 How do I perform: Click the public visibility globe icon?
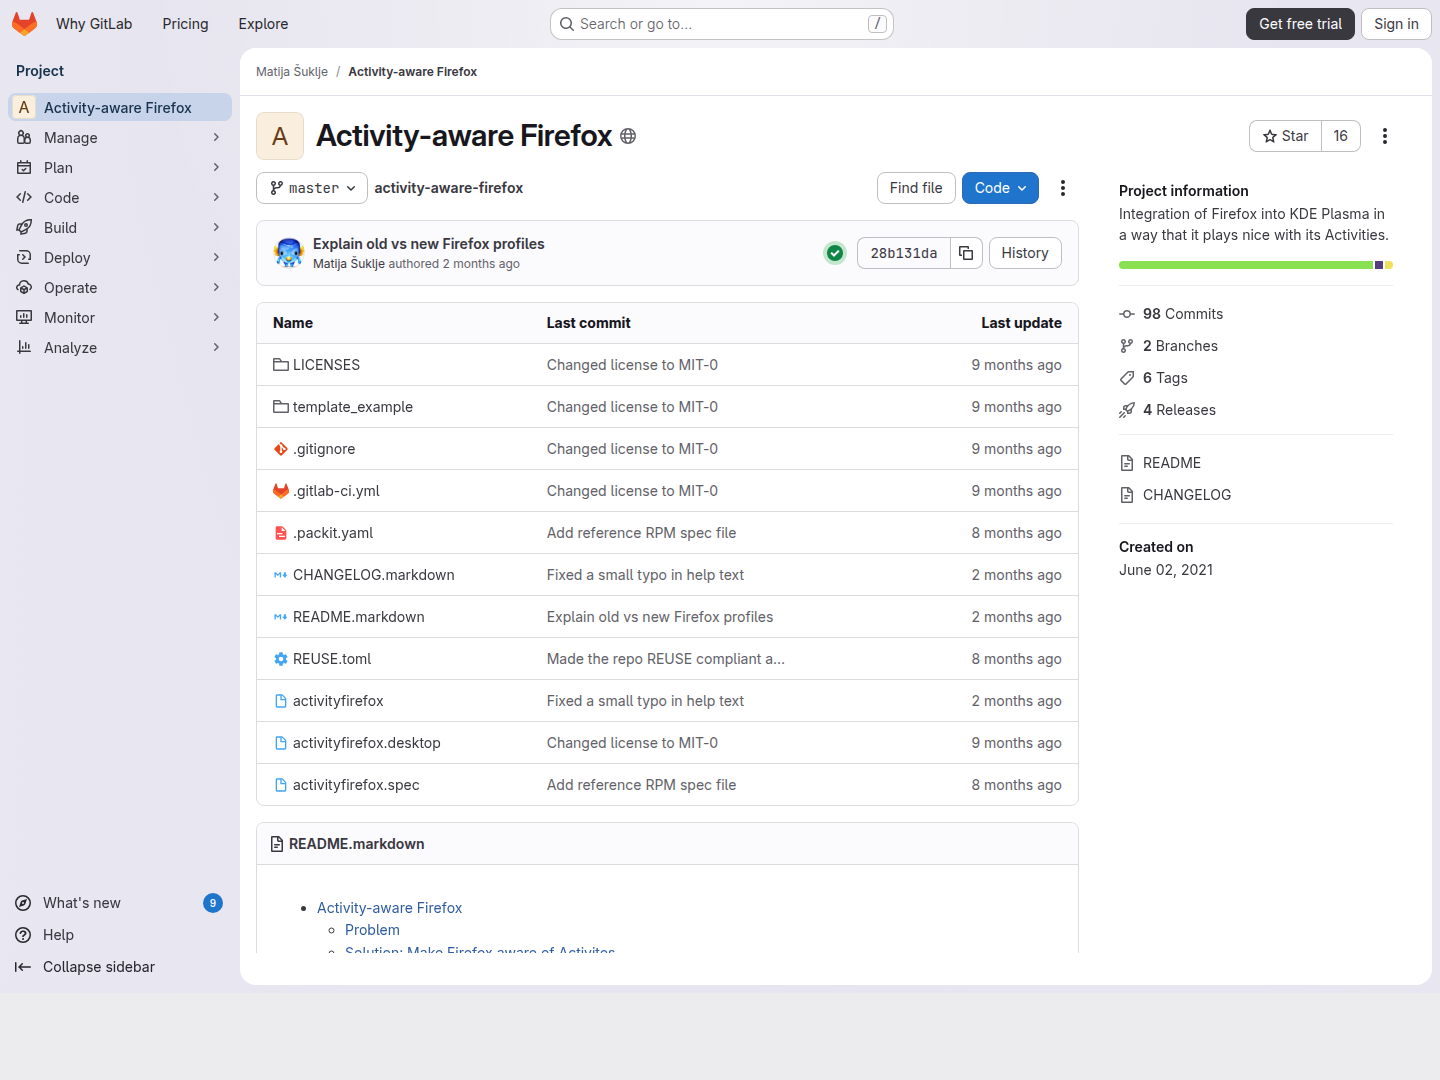coord(628,136)
